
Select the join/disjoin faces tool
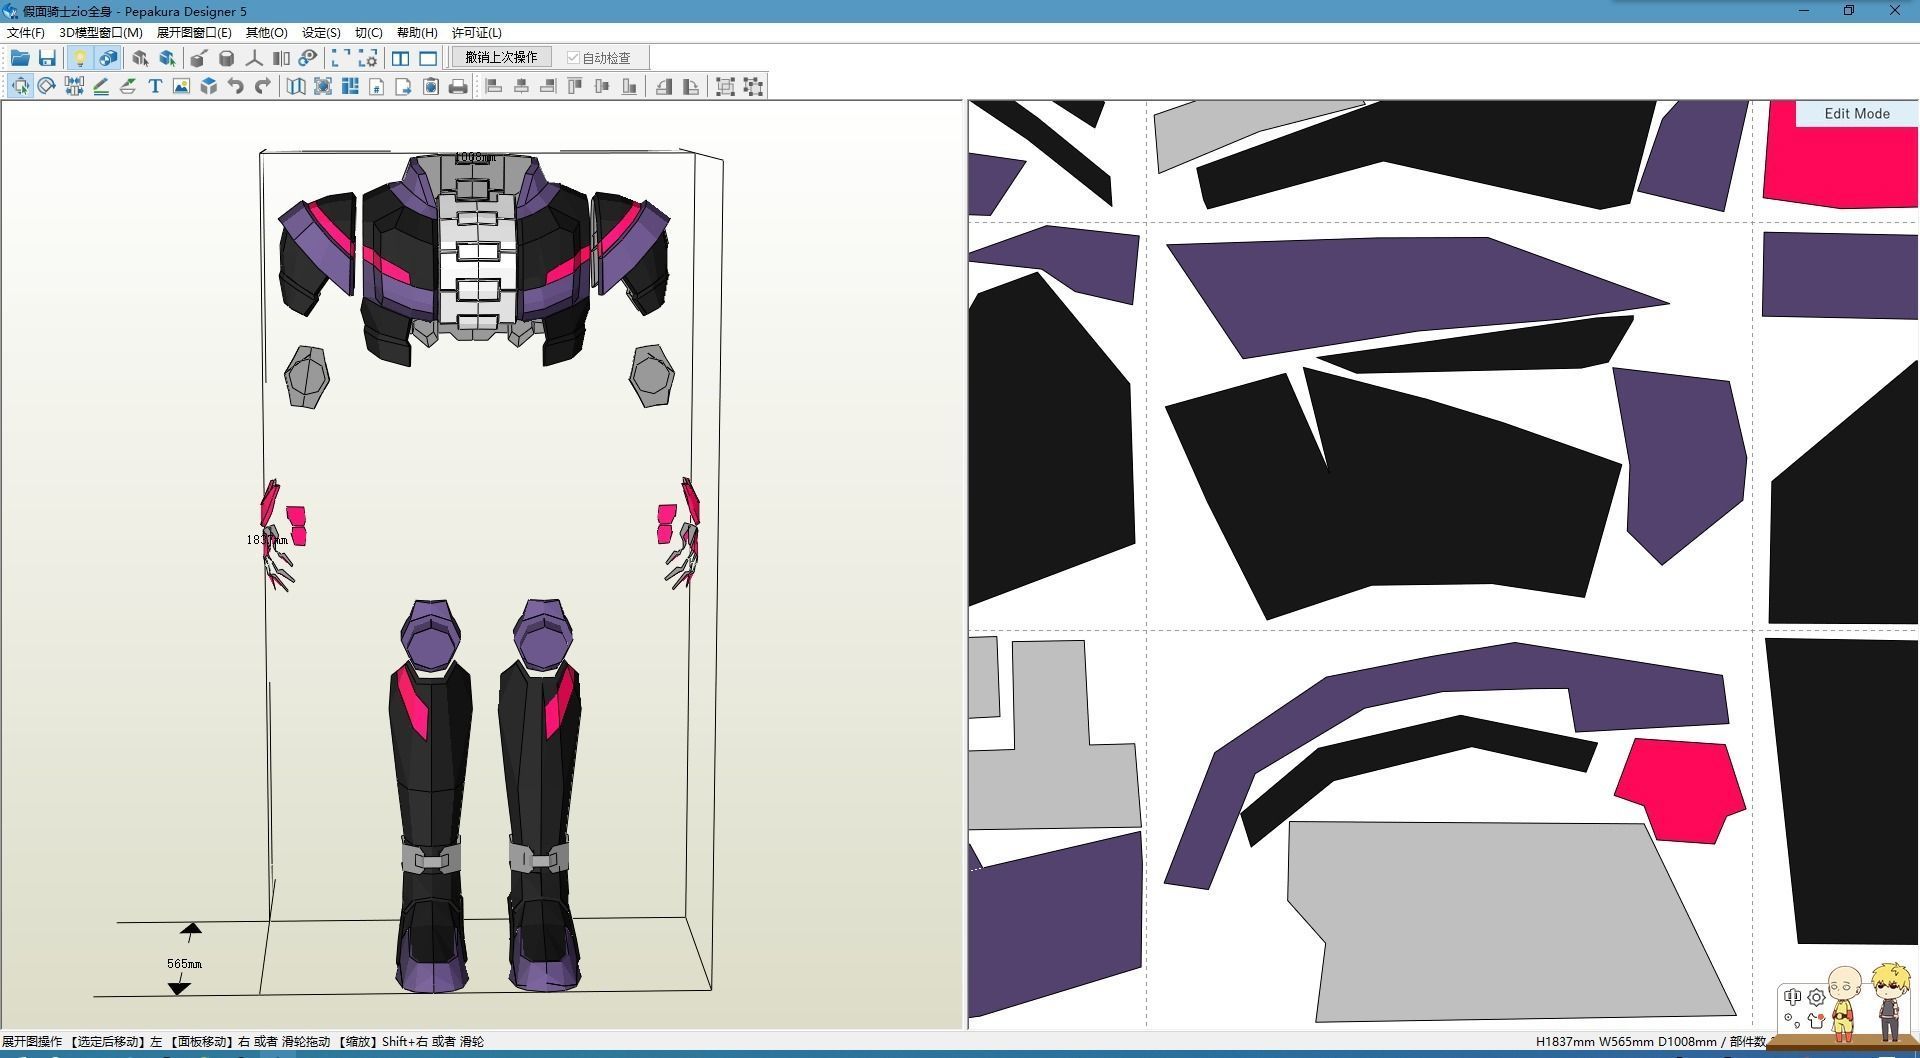pyautogui.click(x=74, y=86)
